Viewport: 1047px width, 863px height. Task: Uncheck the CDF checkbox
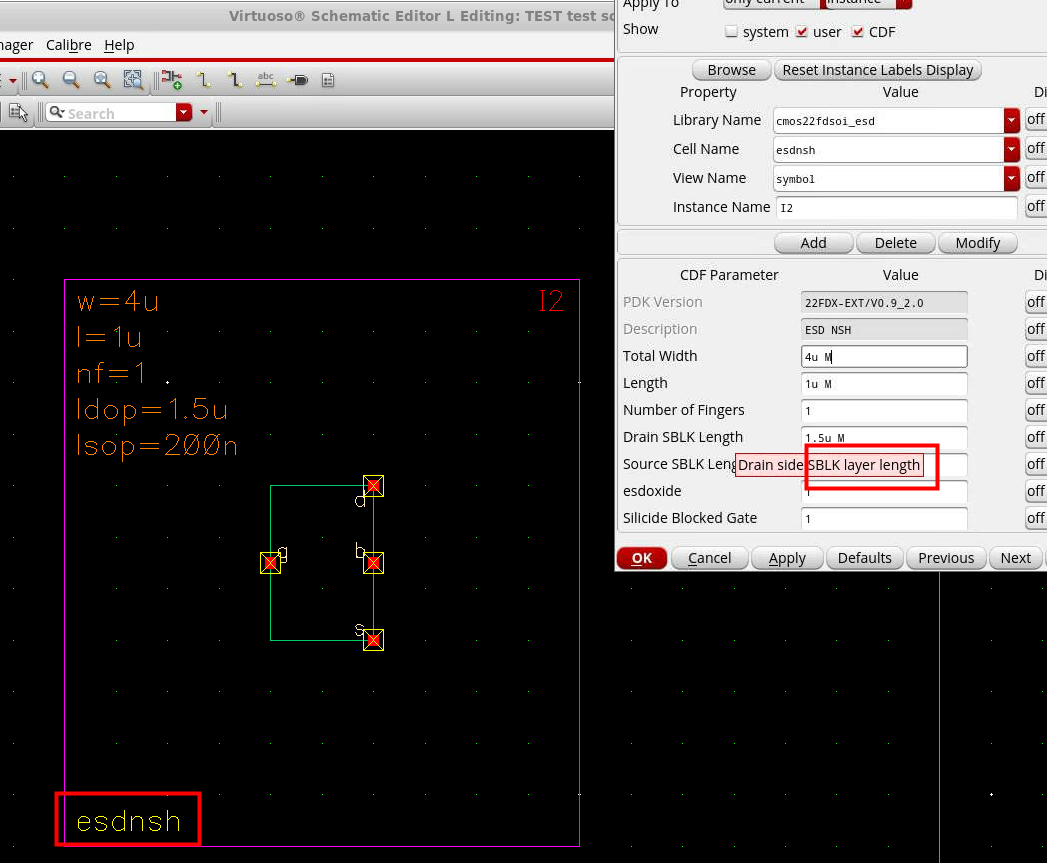pyautogui.click(x=858, y=31)
